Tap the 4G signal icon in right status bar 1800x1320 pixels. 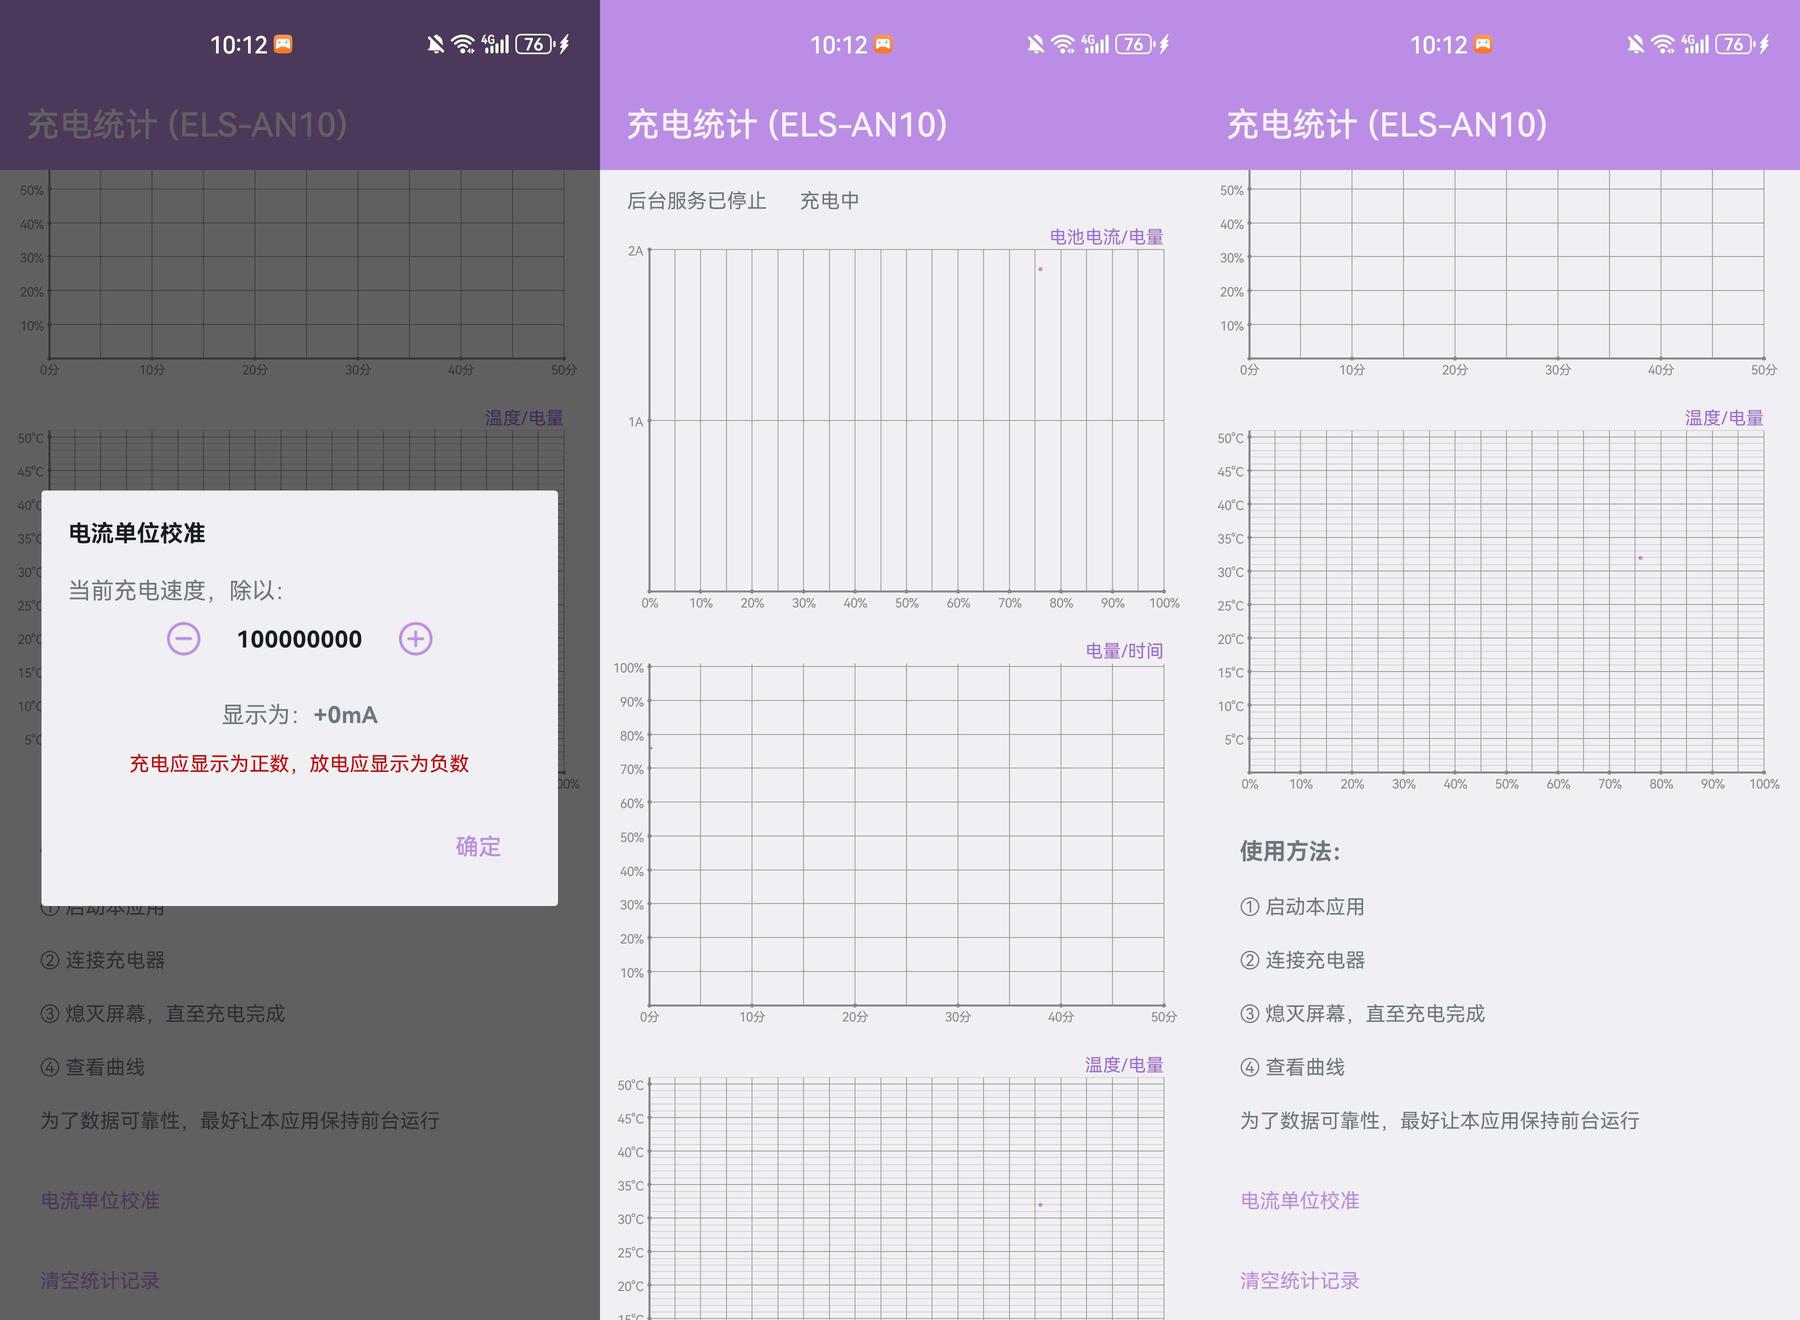click(1695, 44)
